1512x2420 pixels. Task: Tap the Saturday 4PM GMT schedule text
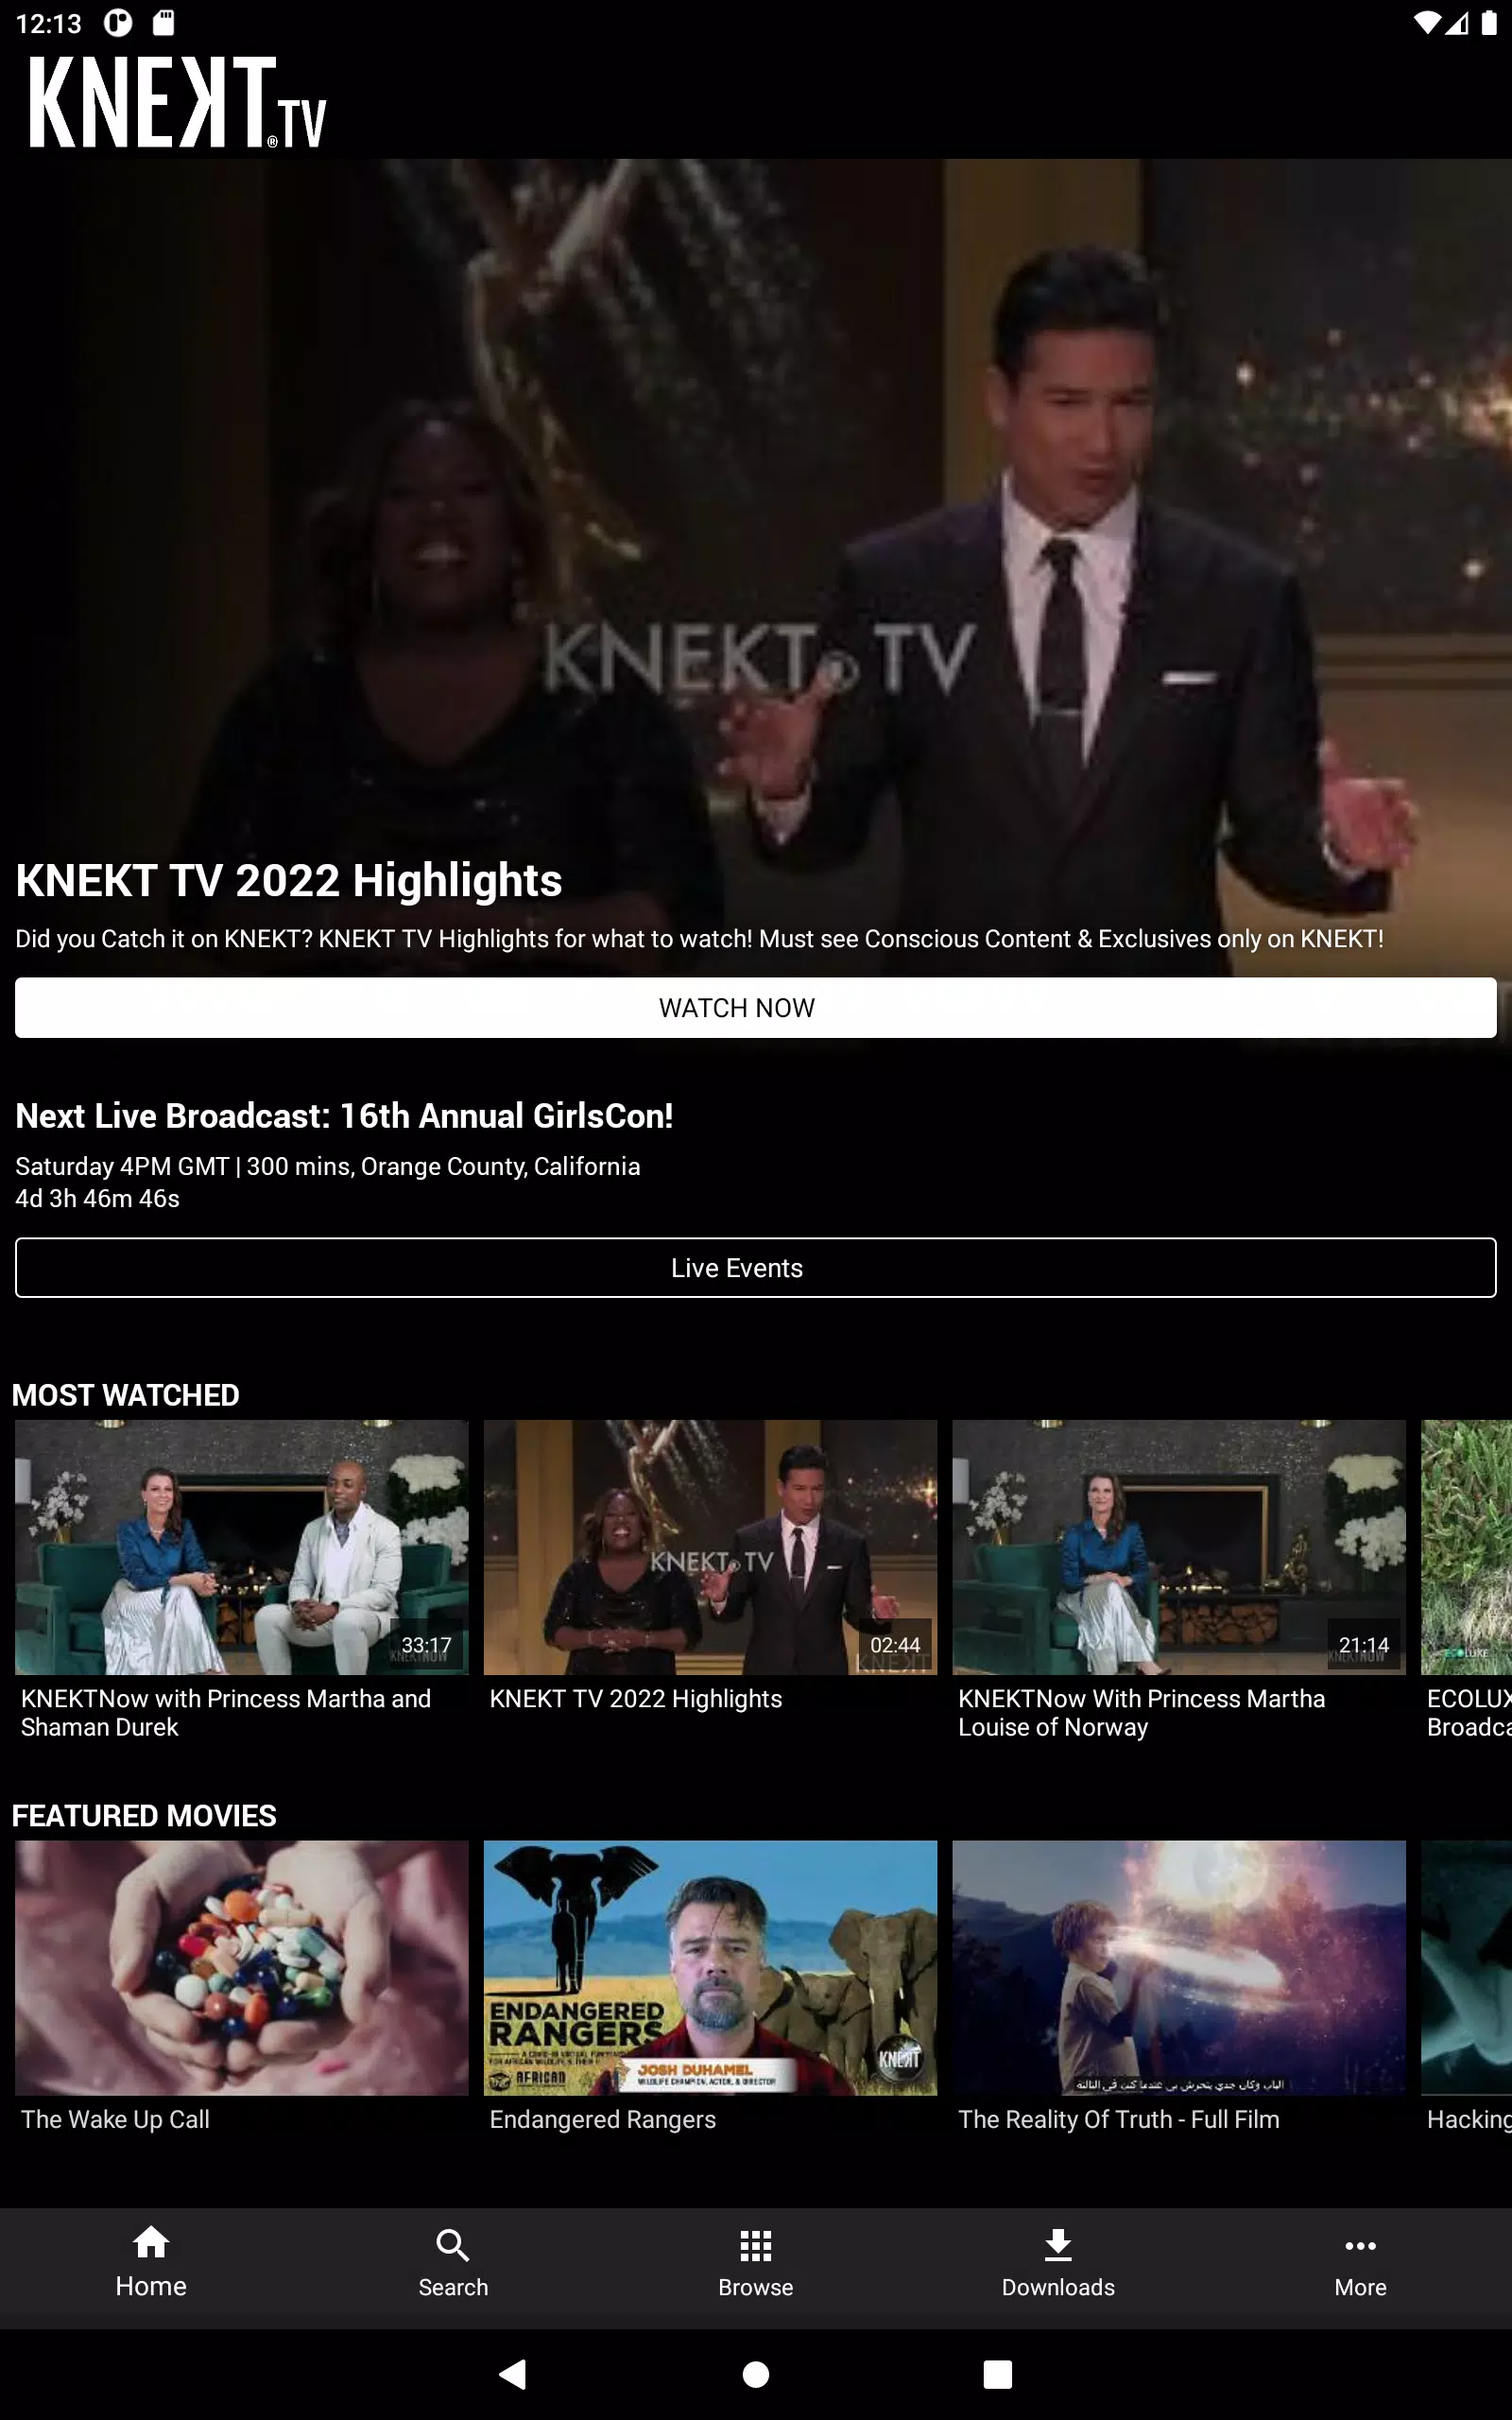[x=328, y=1167]
